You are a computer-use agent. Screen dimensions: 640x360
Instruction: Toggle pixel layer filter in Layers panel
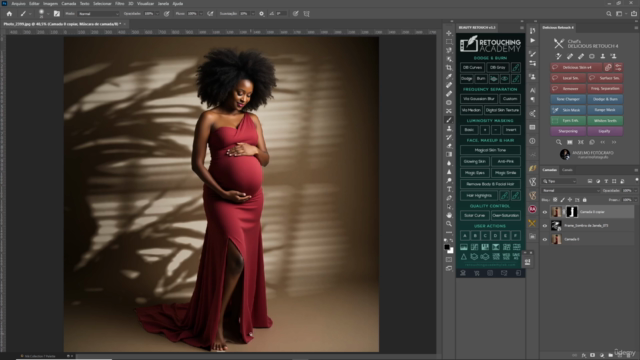[590, 181]
